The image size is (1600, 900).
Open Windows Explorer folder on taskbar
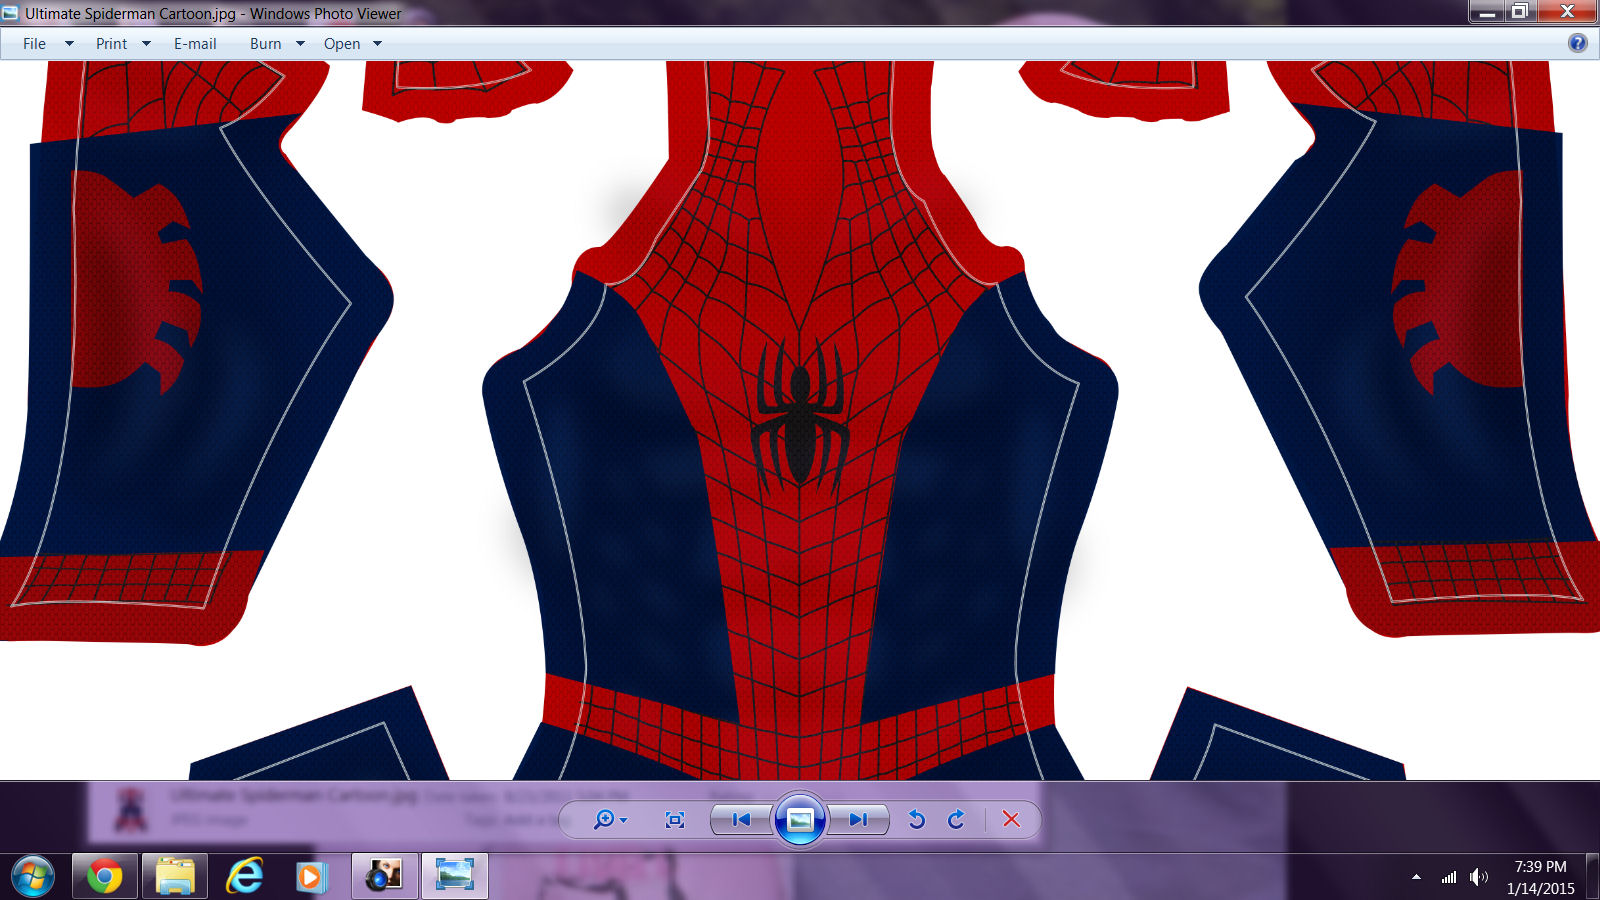tap(175, 877)
